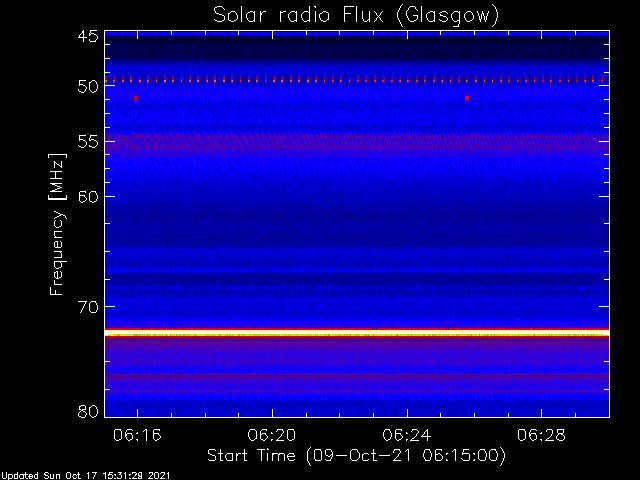Click the 06:16 time axis label
Image resolution: width=640 pixels, height=480 pixels.
tap(138, 435)
